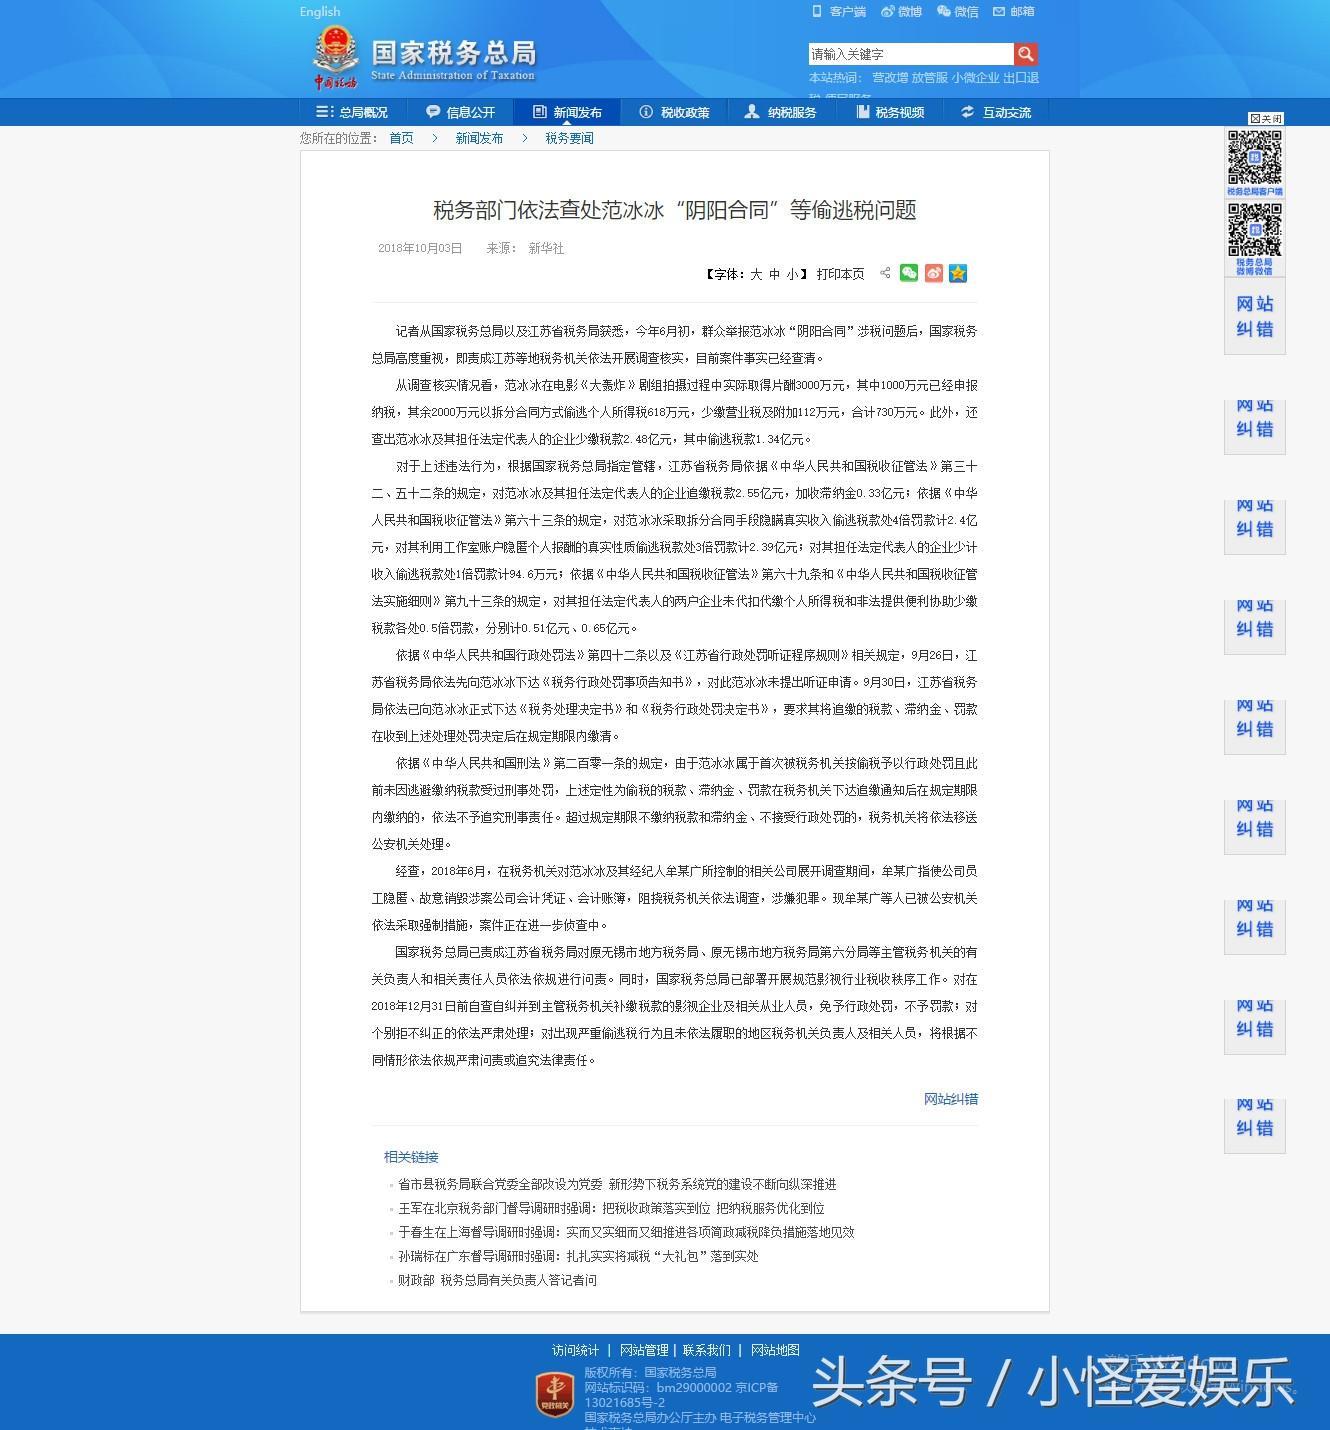Set font size to 大
The image size is (1330, 1430).
(x=756, y=274)
